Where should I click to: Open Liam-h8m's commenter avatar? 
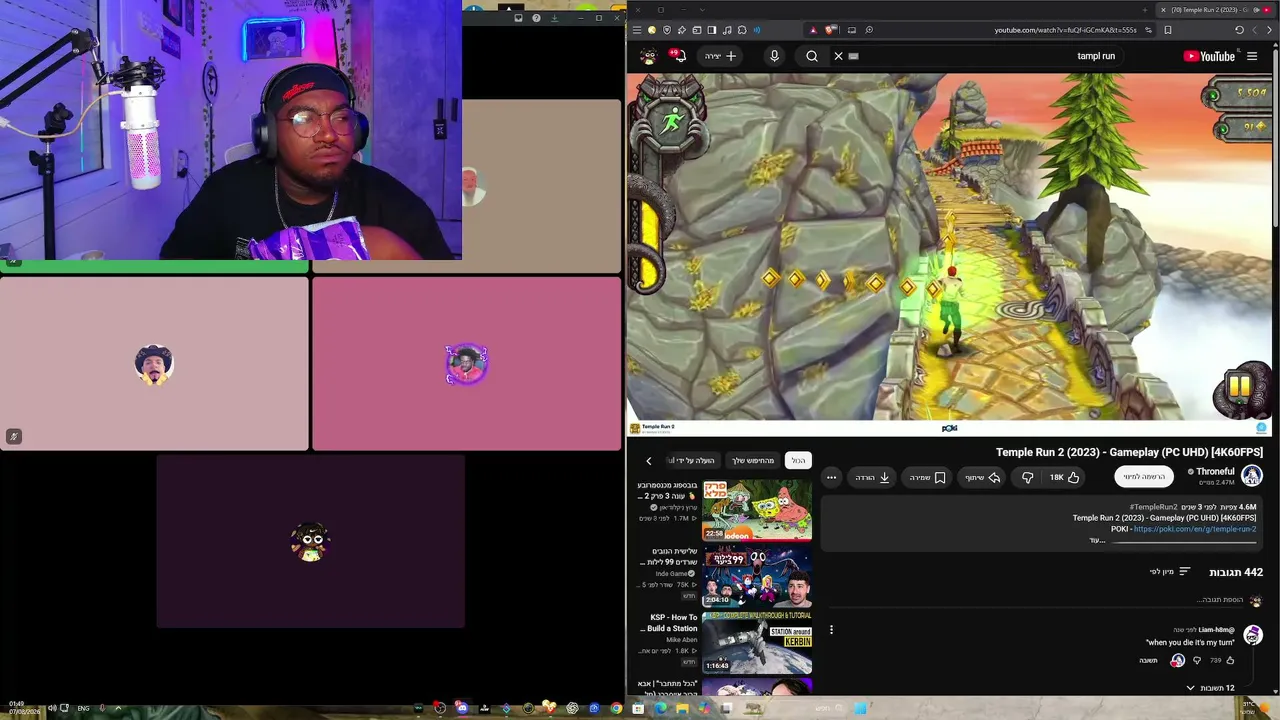[x=1253, y=635]
